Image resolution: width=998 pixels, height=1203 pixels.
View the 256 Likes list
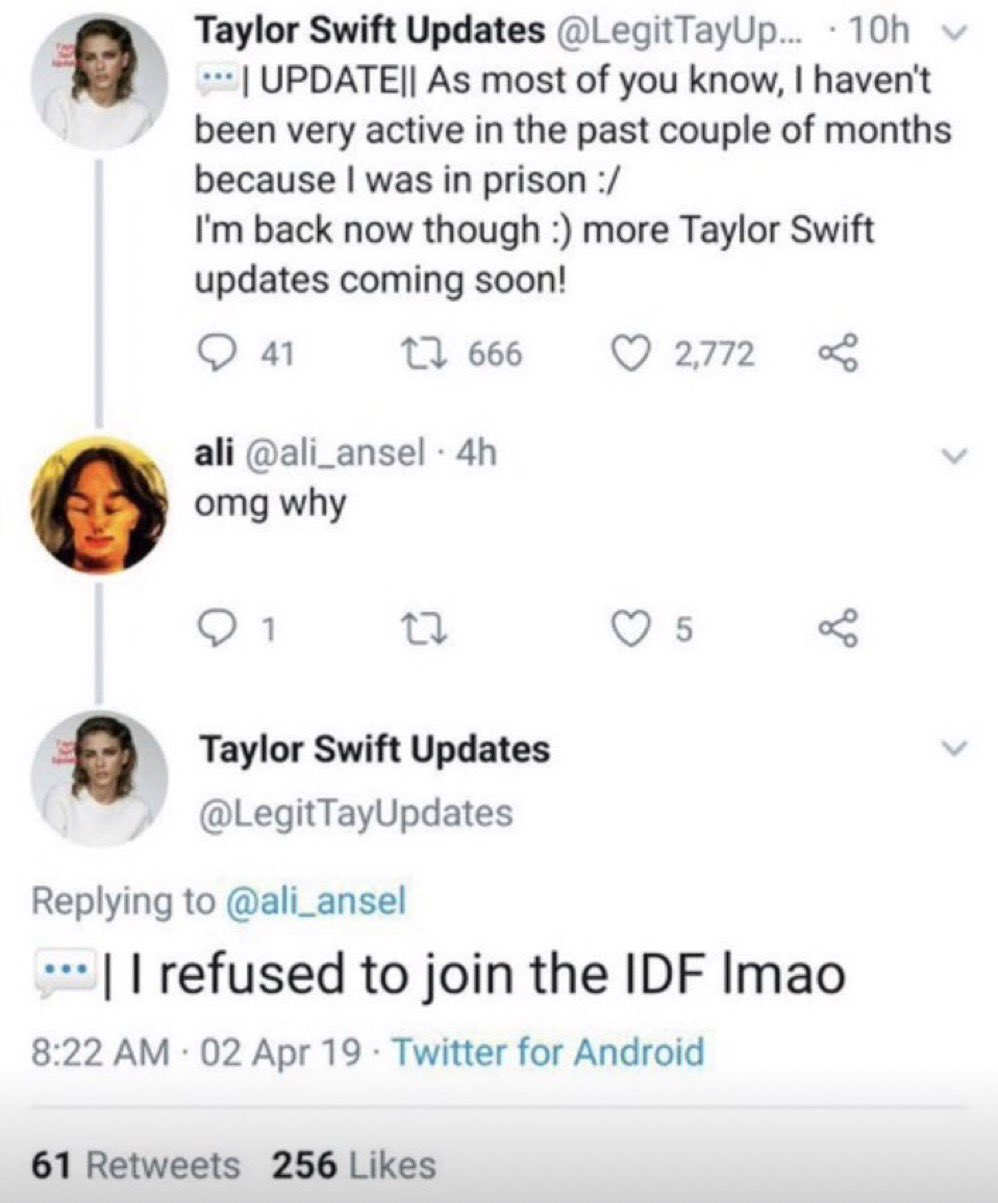354,1165
